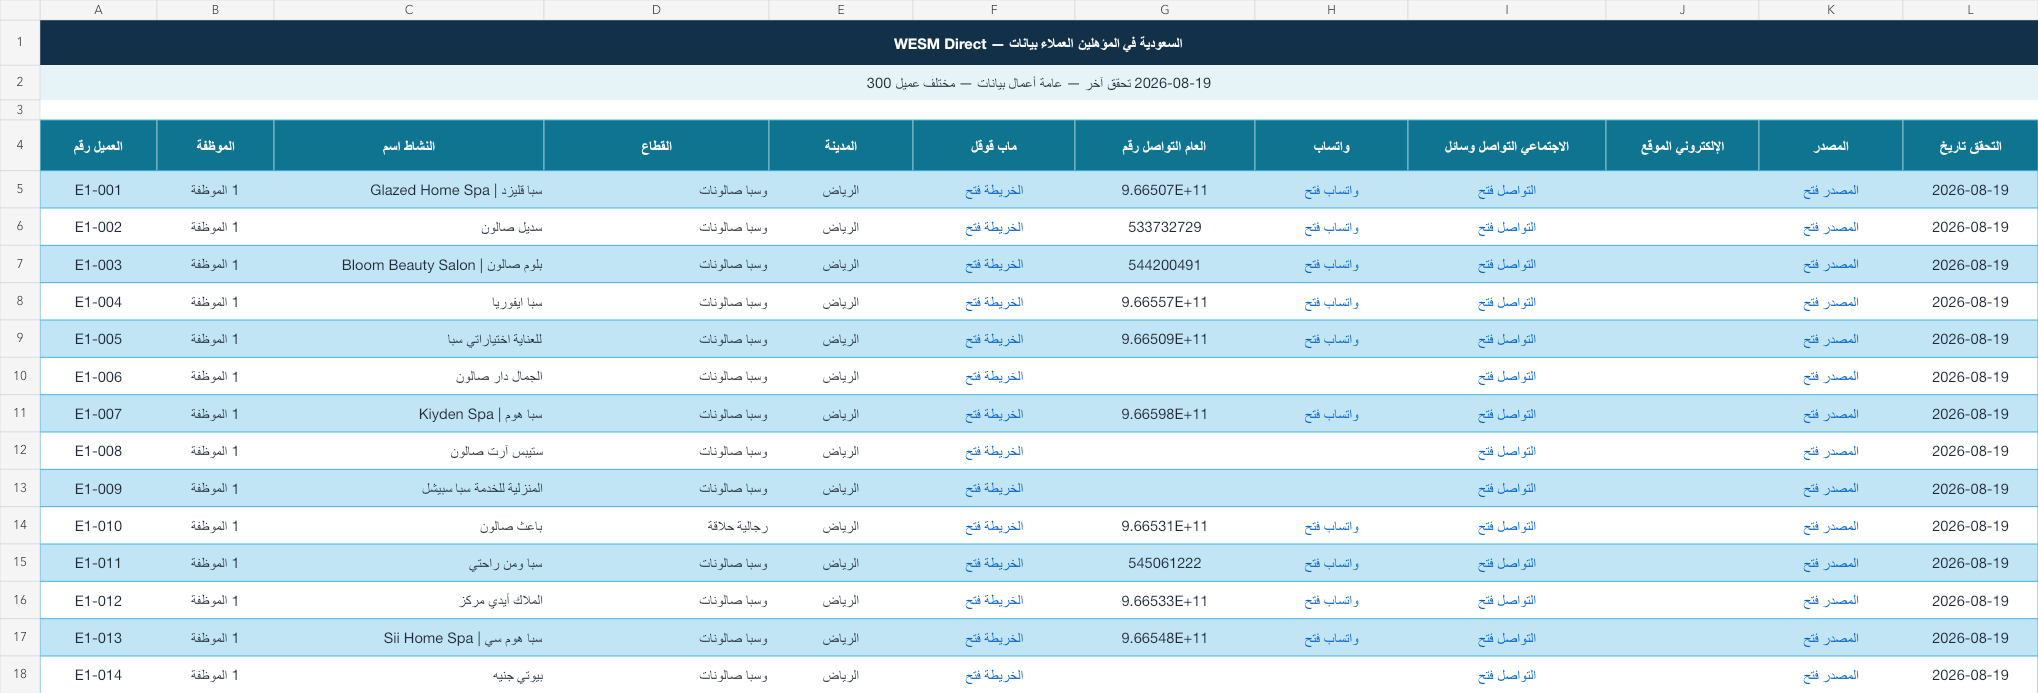The width and height of the screenshot is (2038, 693).
Task: Select the Bloom Beauty Salon cell
Action: click(x=409, y=265)
